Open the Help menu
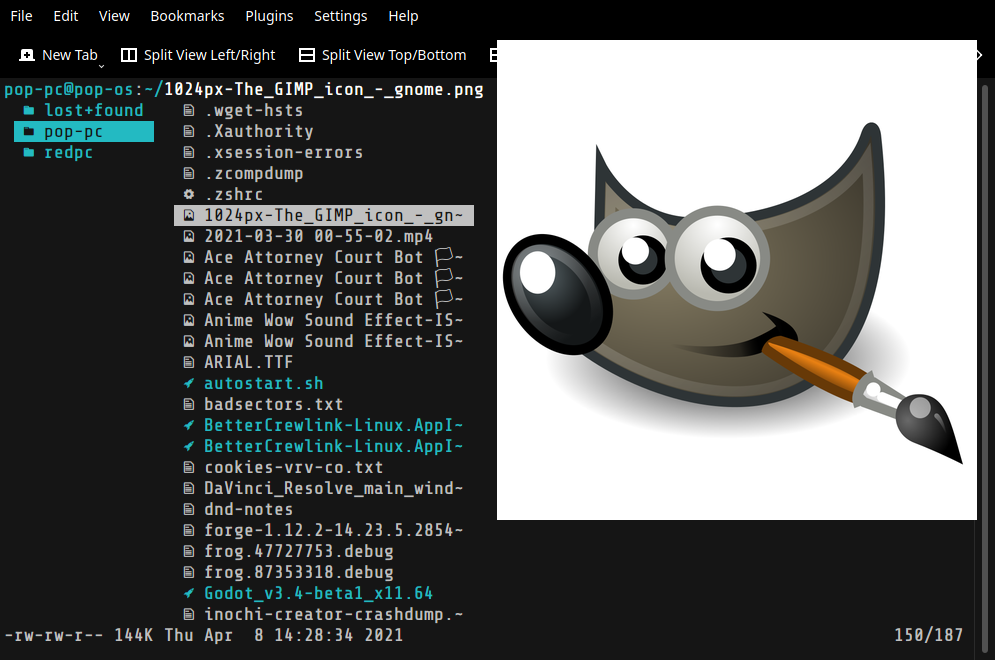 coord(403,16)
